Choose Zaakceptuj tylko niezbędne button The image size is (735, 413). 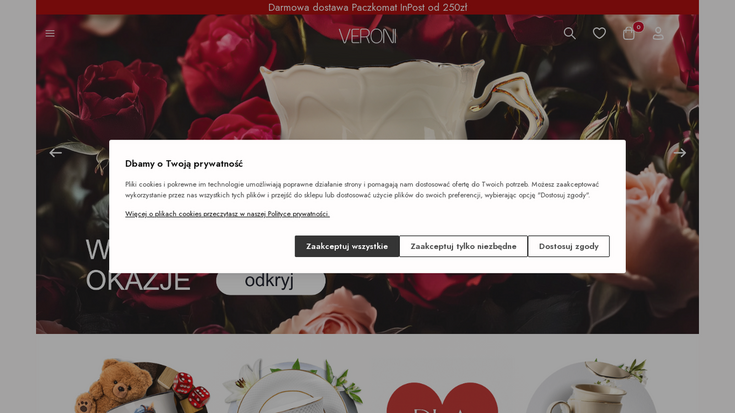[463, 246]
